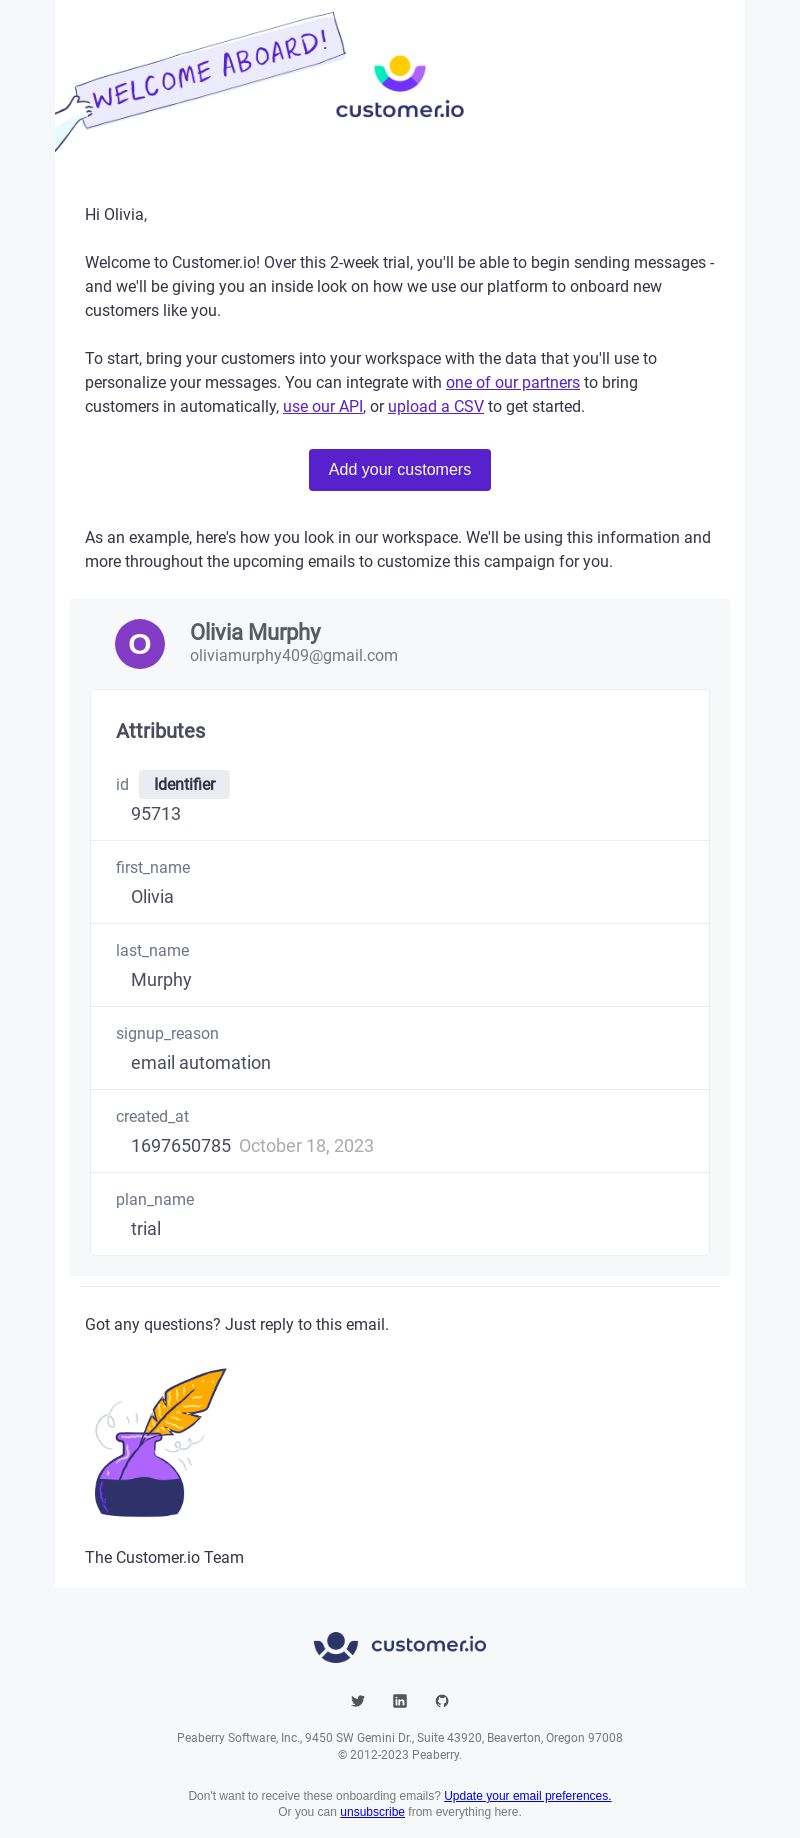Select the oliviamurphy409@gmail.com email address
Image resolution: width=800 pixels, height=1838 pixels.
294,656
